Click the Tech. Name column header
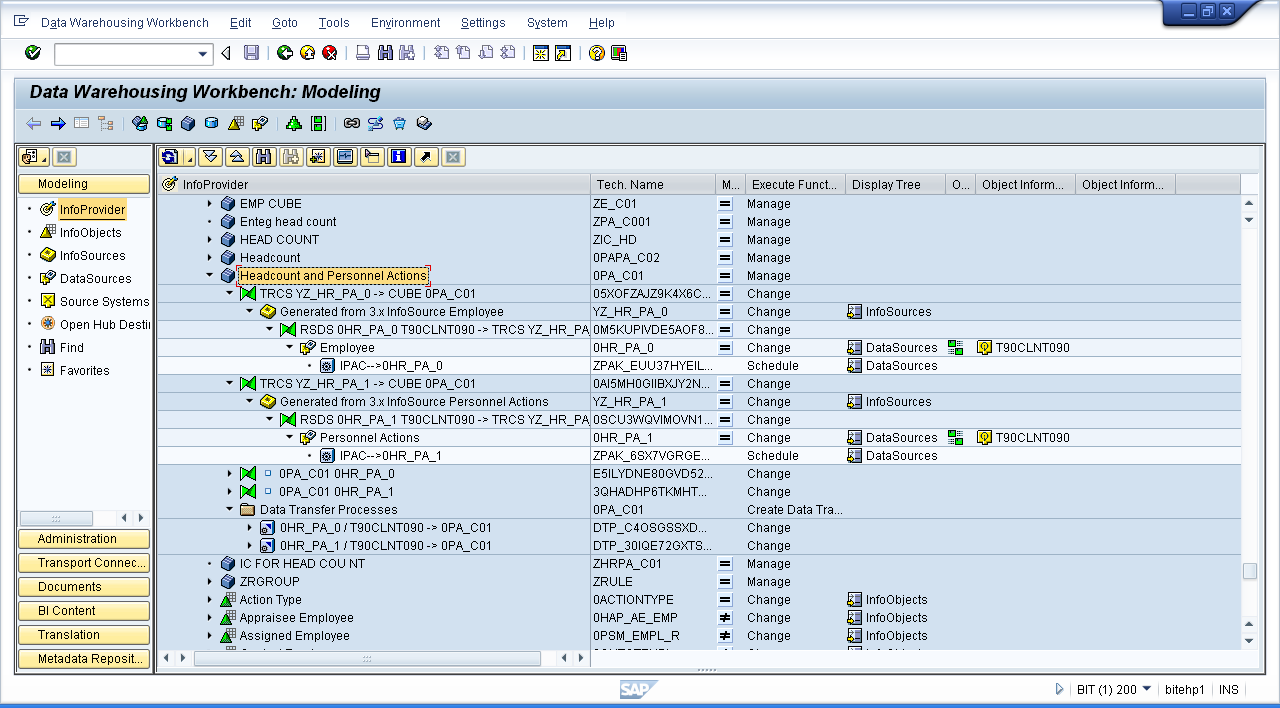 tap(653, 184)
